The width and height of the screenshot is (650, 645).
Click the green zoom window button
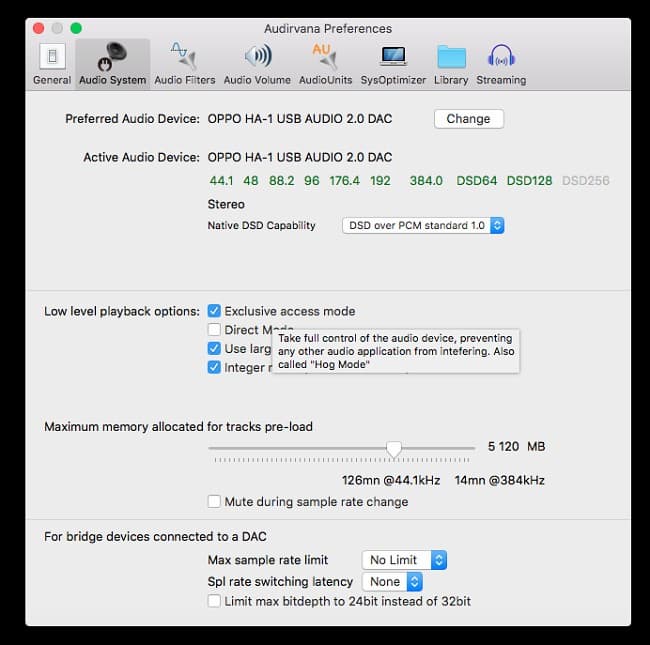coord(76,28)
